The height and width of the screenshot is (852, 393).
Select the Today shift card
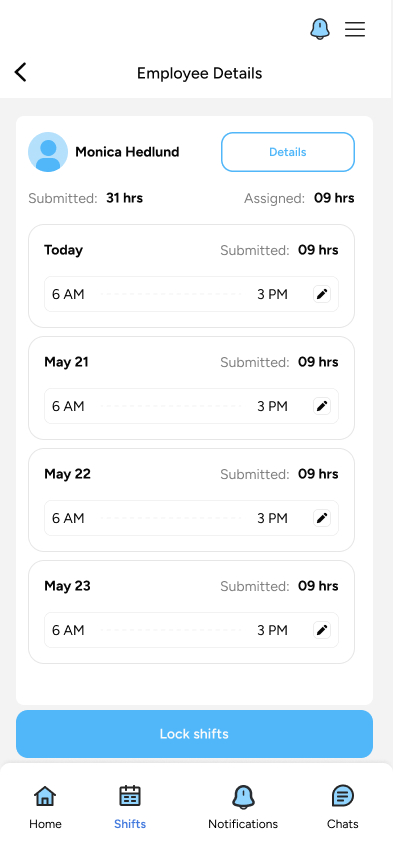[191, 276]
